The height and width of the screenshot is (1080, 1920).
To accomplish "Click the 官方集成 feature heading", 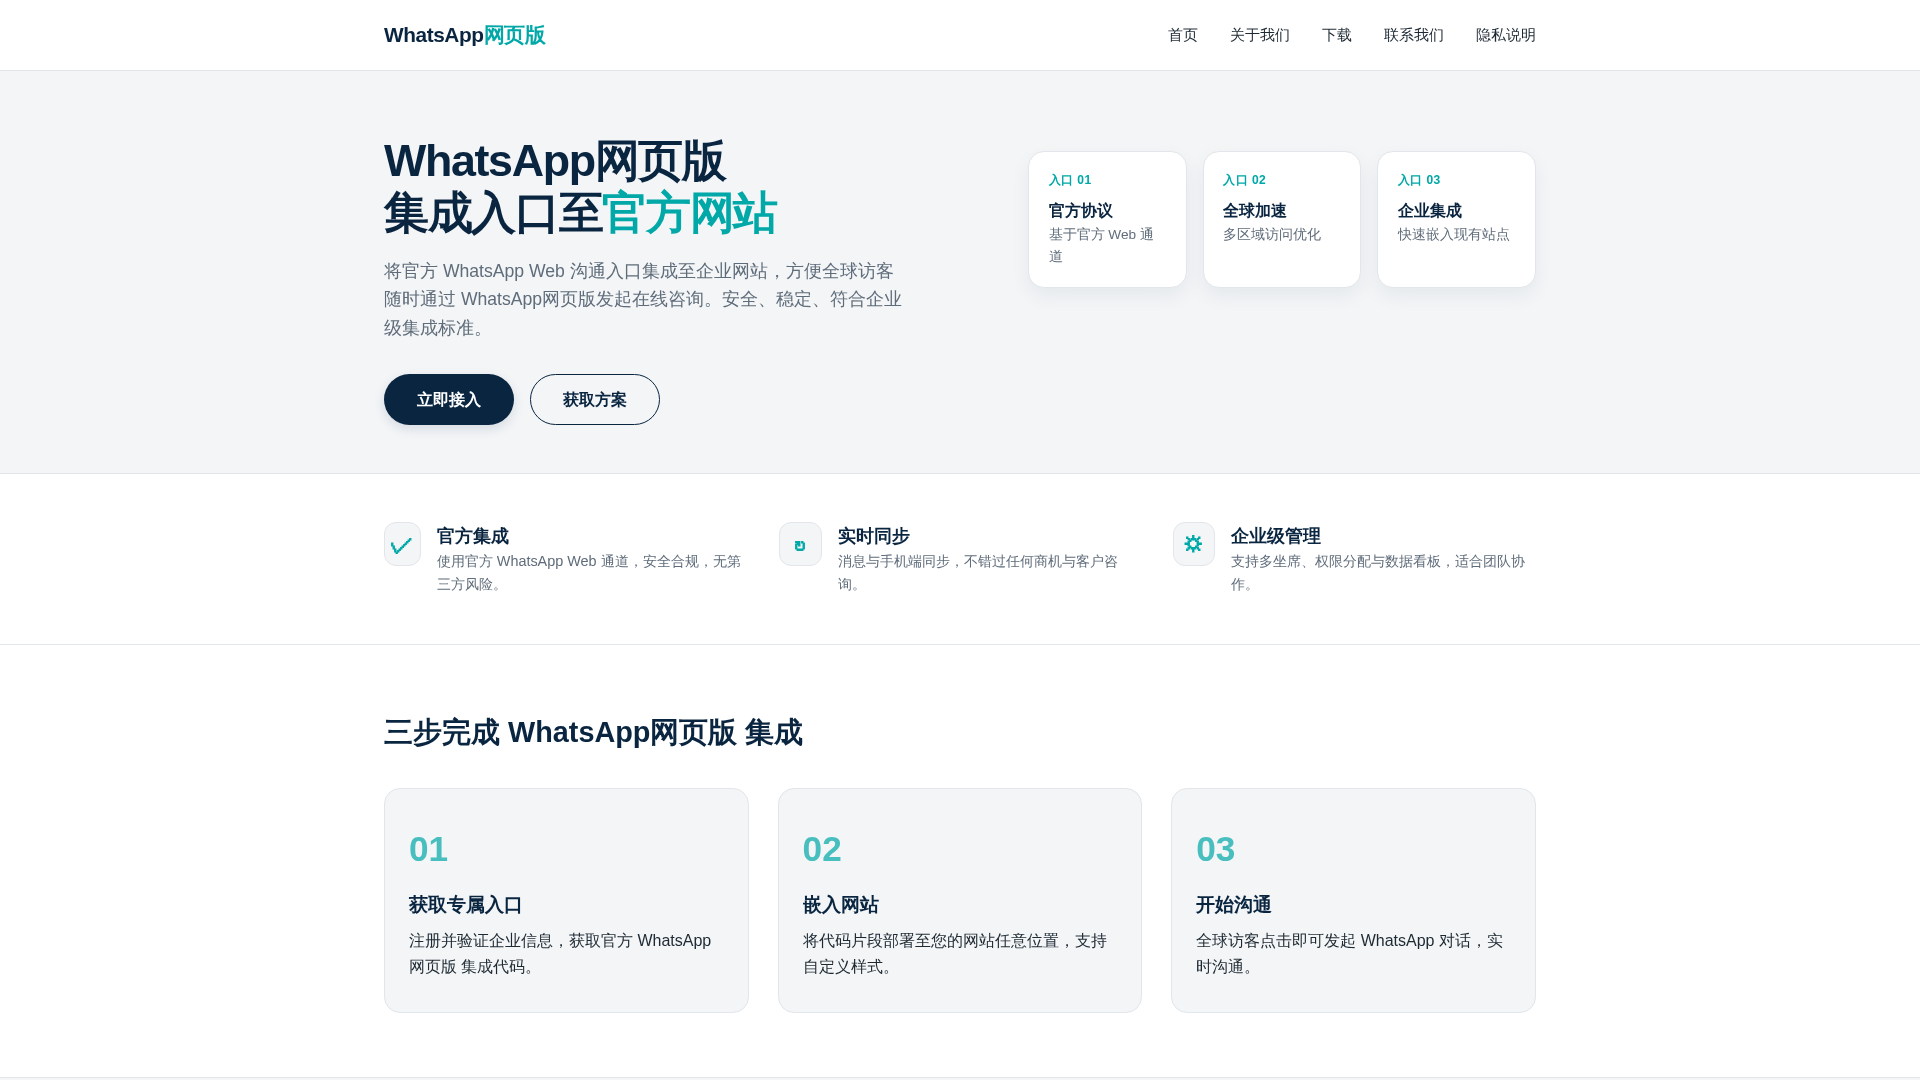I will [x=473, y=536].
